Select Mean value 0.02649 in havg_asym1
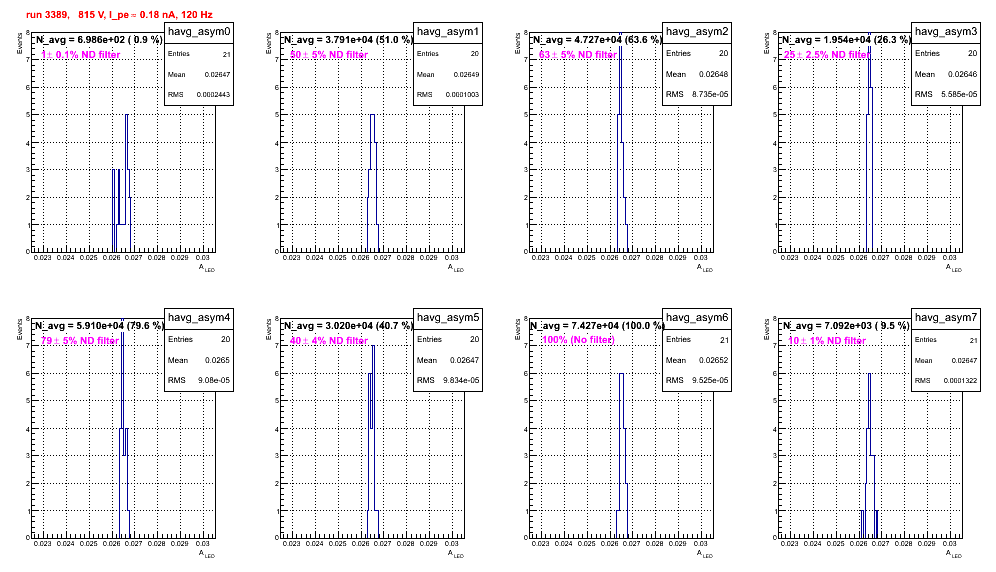 [466, 74]
